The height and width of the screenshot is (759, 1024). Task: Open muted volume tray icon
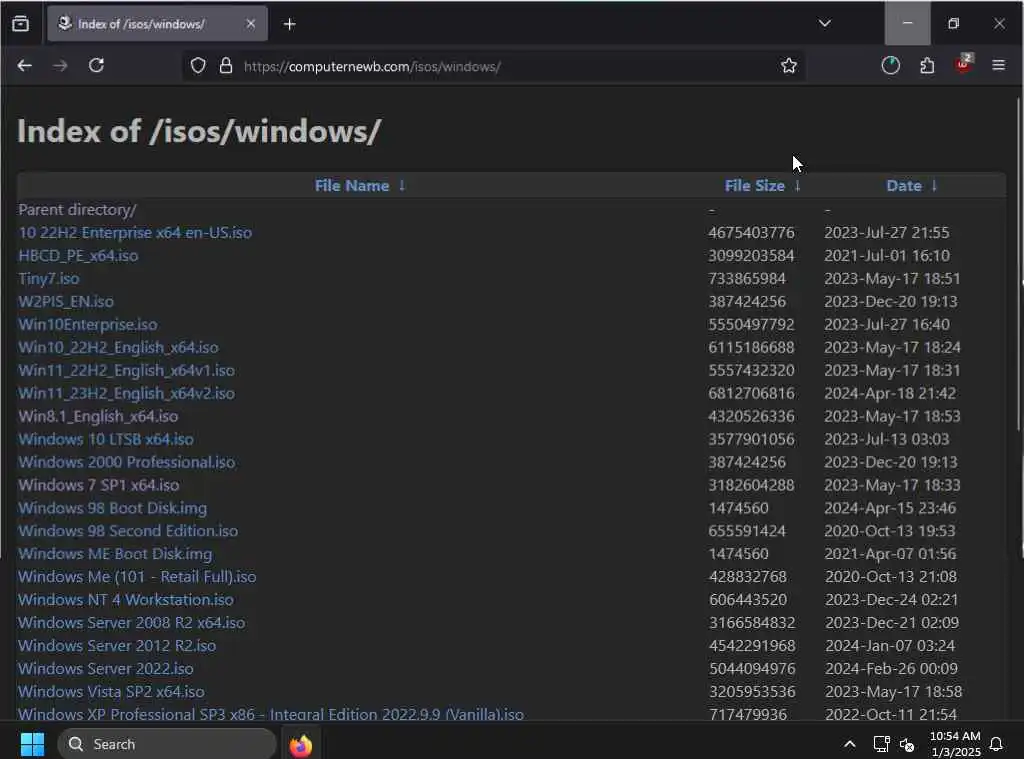coord(907,744)
